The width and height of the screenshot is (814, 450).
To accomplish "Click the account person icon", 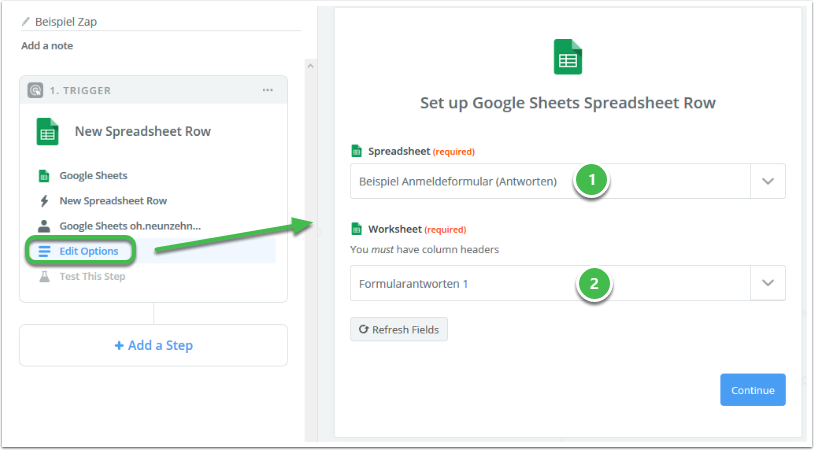I will pos(44,226).
